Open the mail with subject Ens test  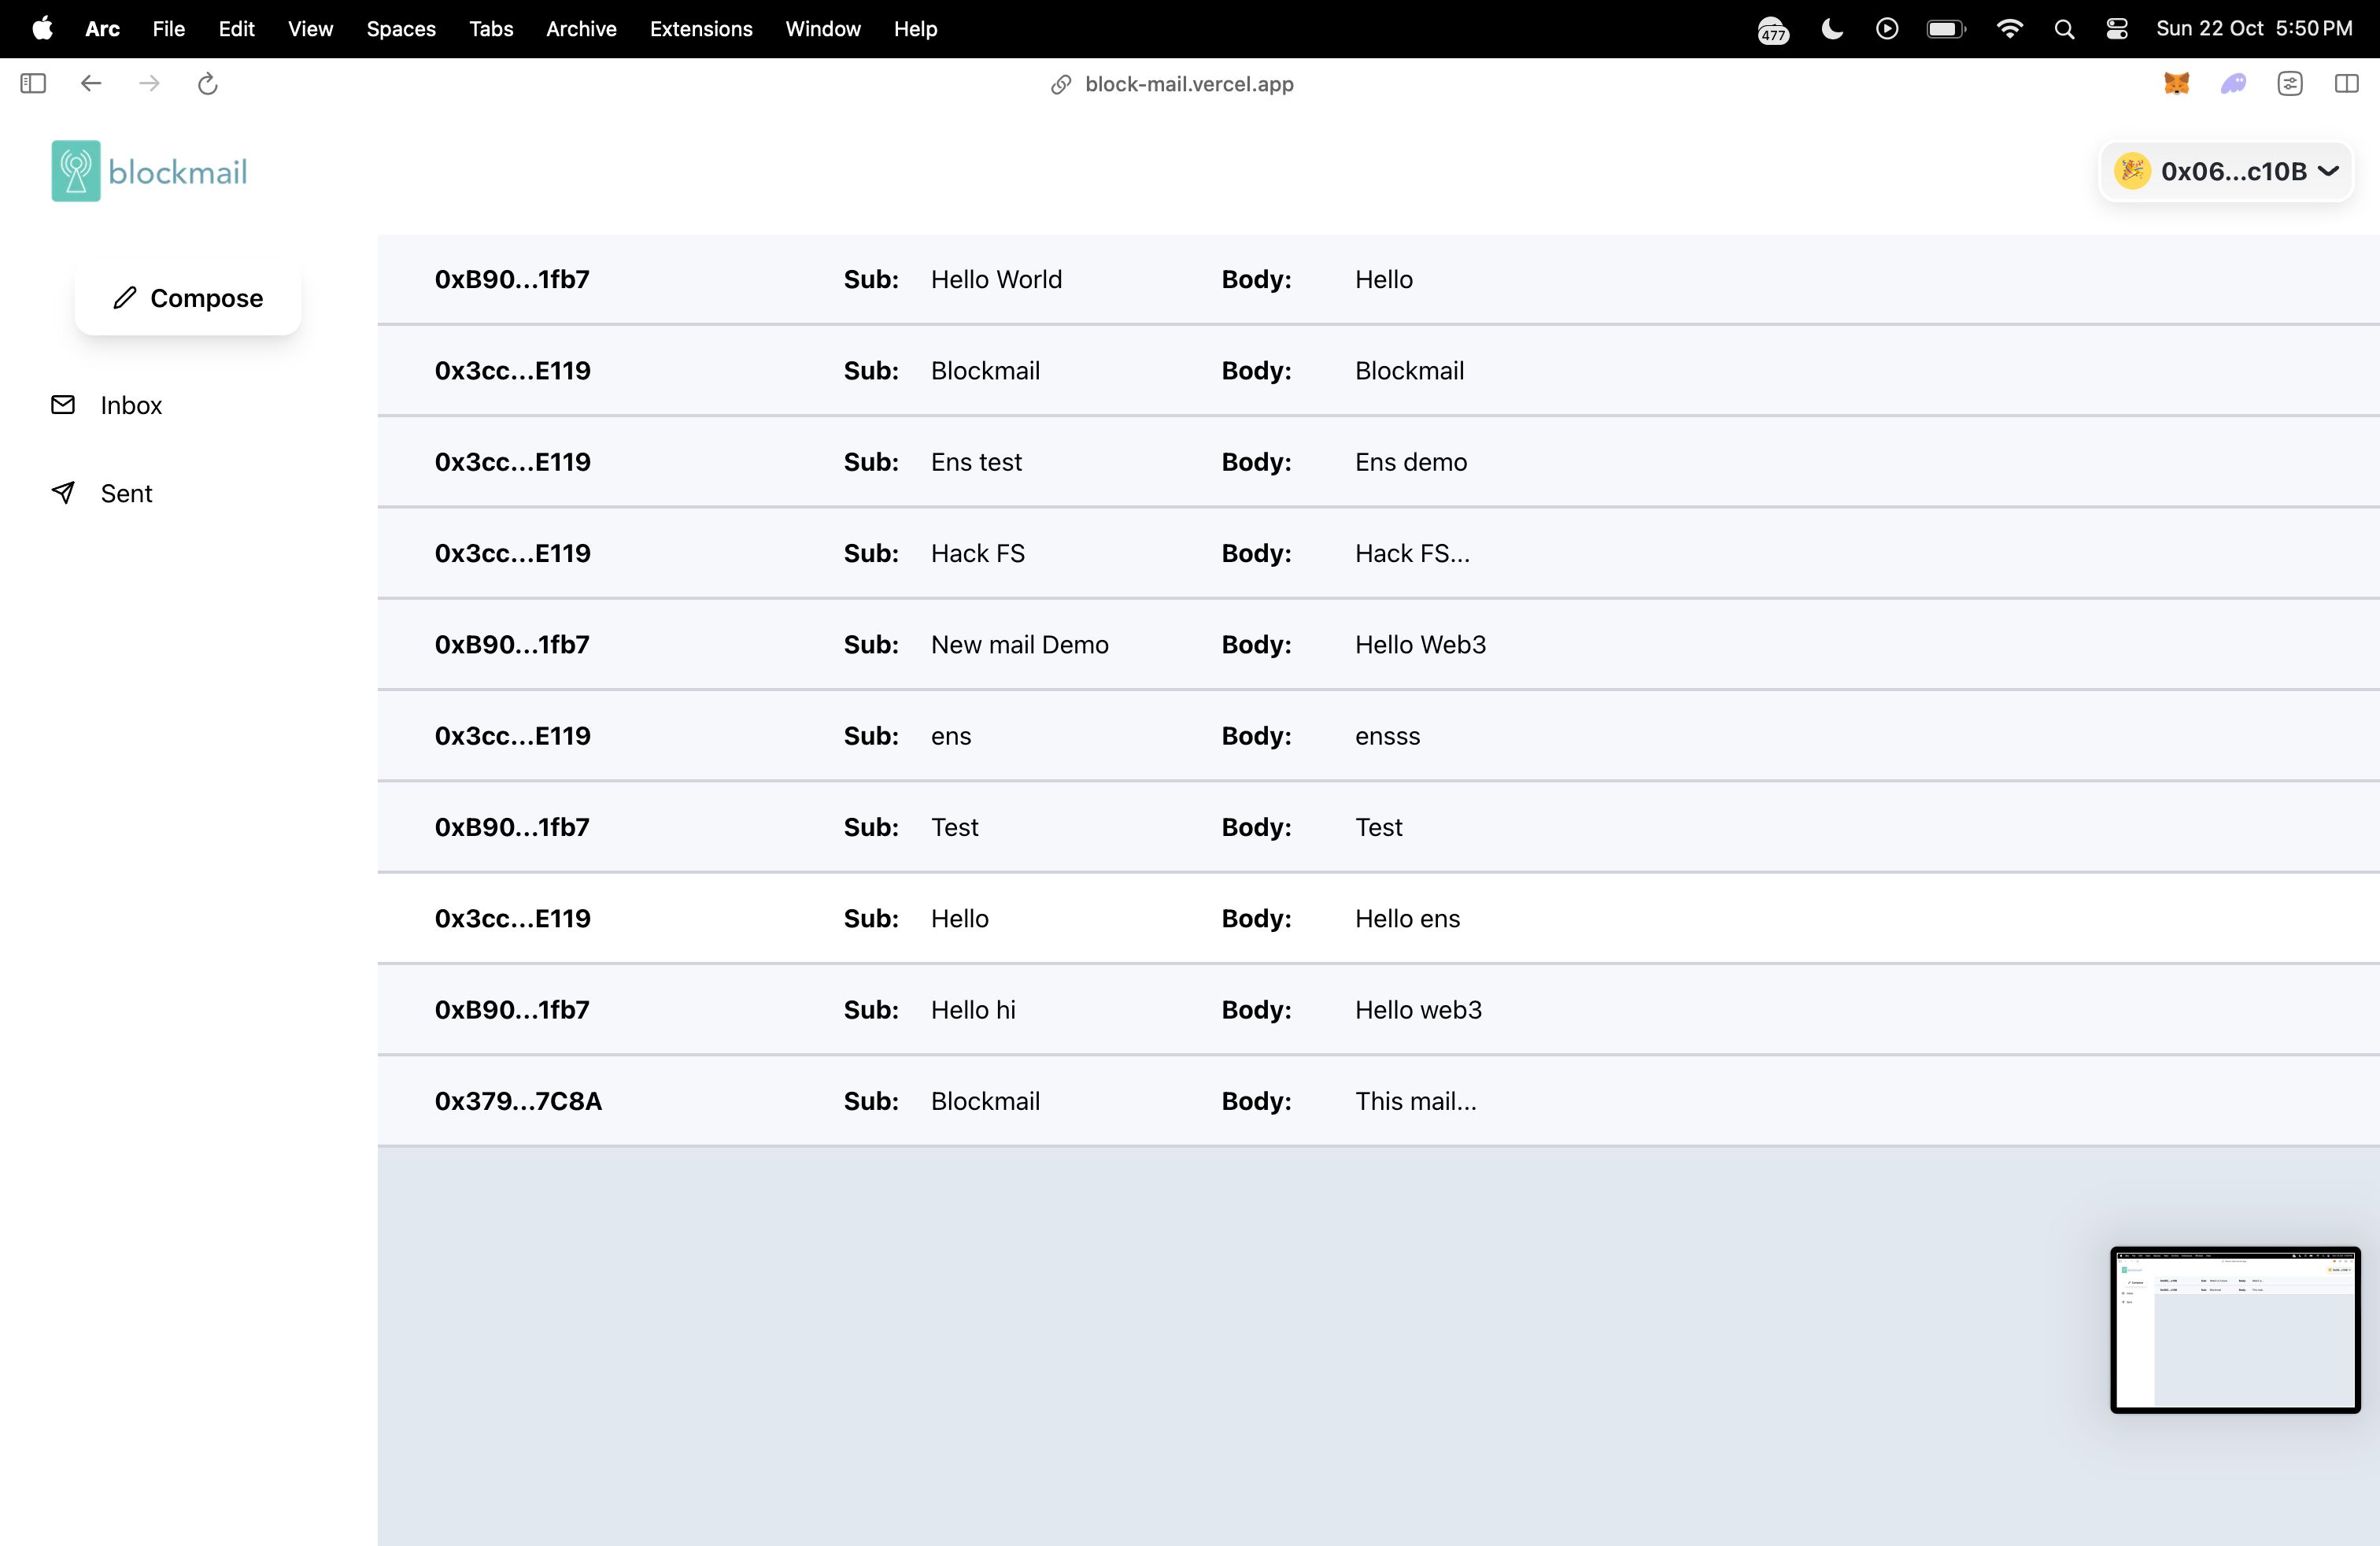tap(1378, 462)
